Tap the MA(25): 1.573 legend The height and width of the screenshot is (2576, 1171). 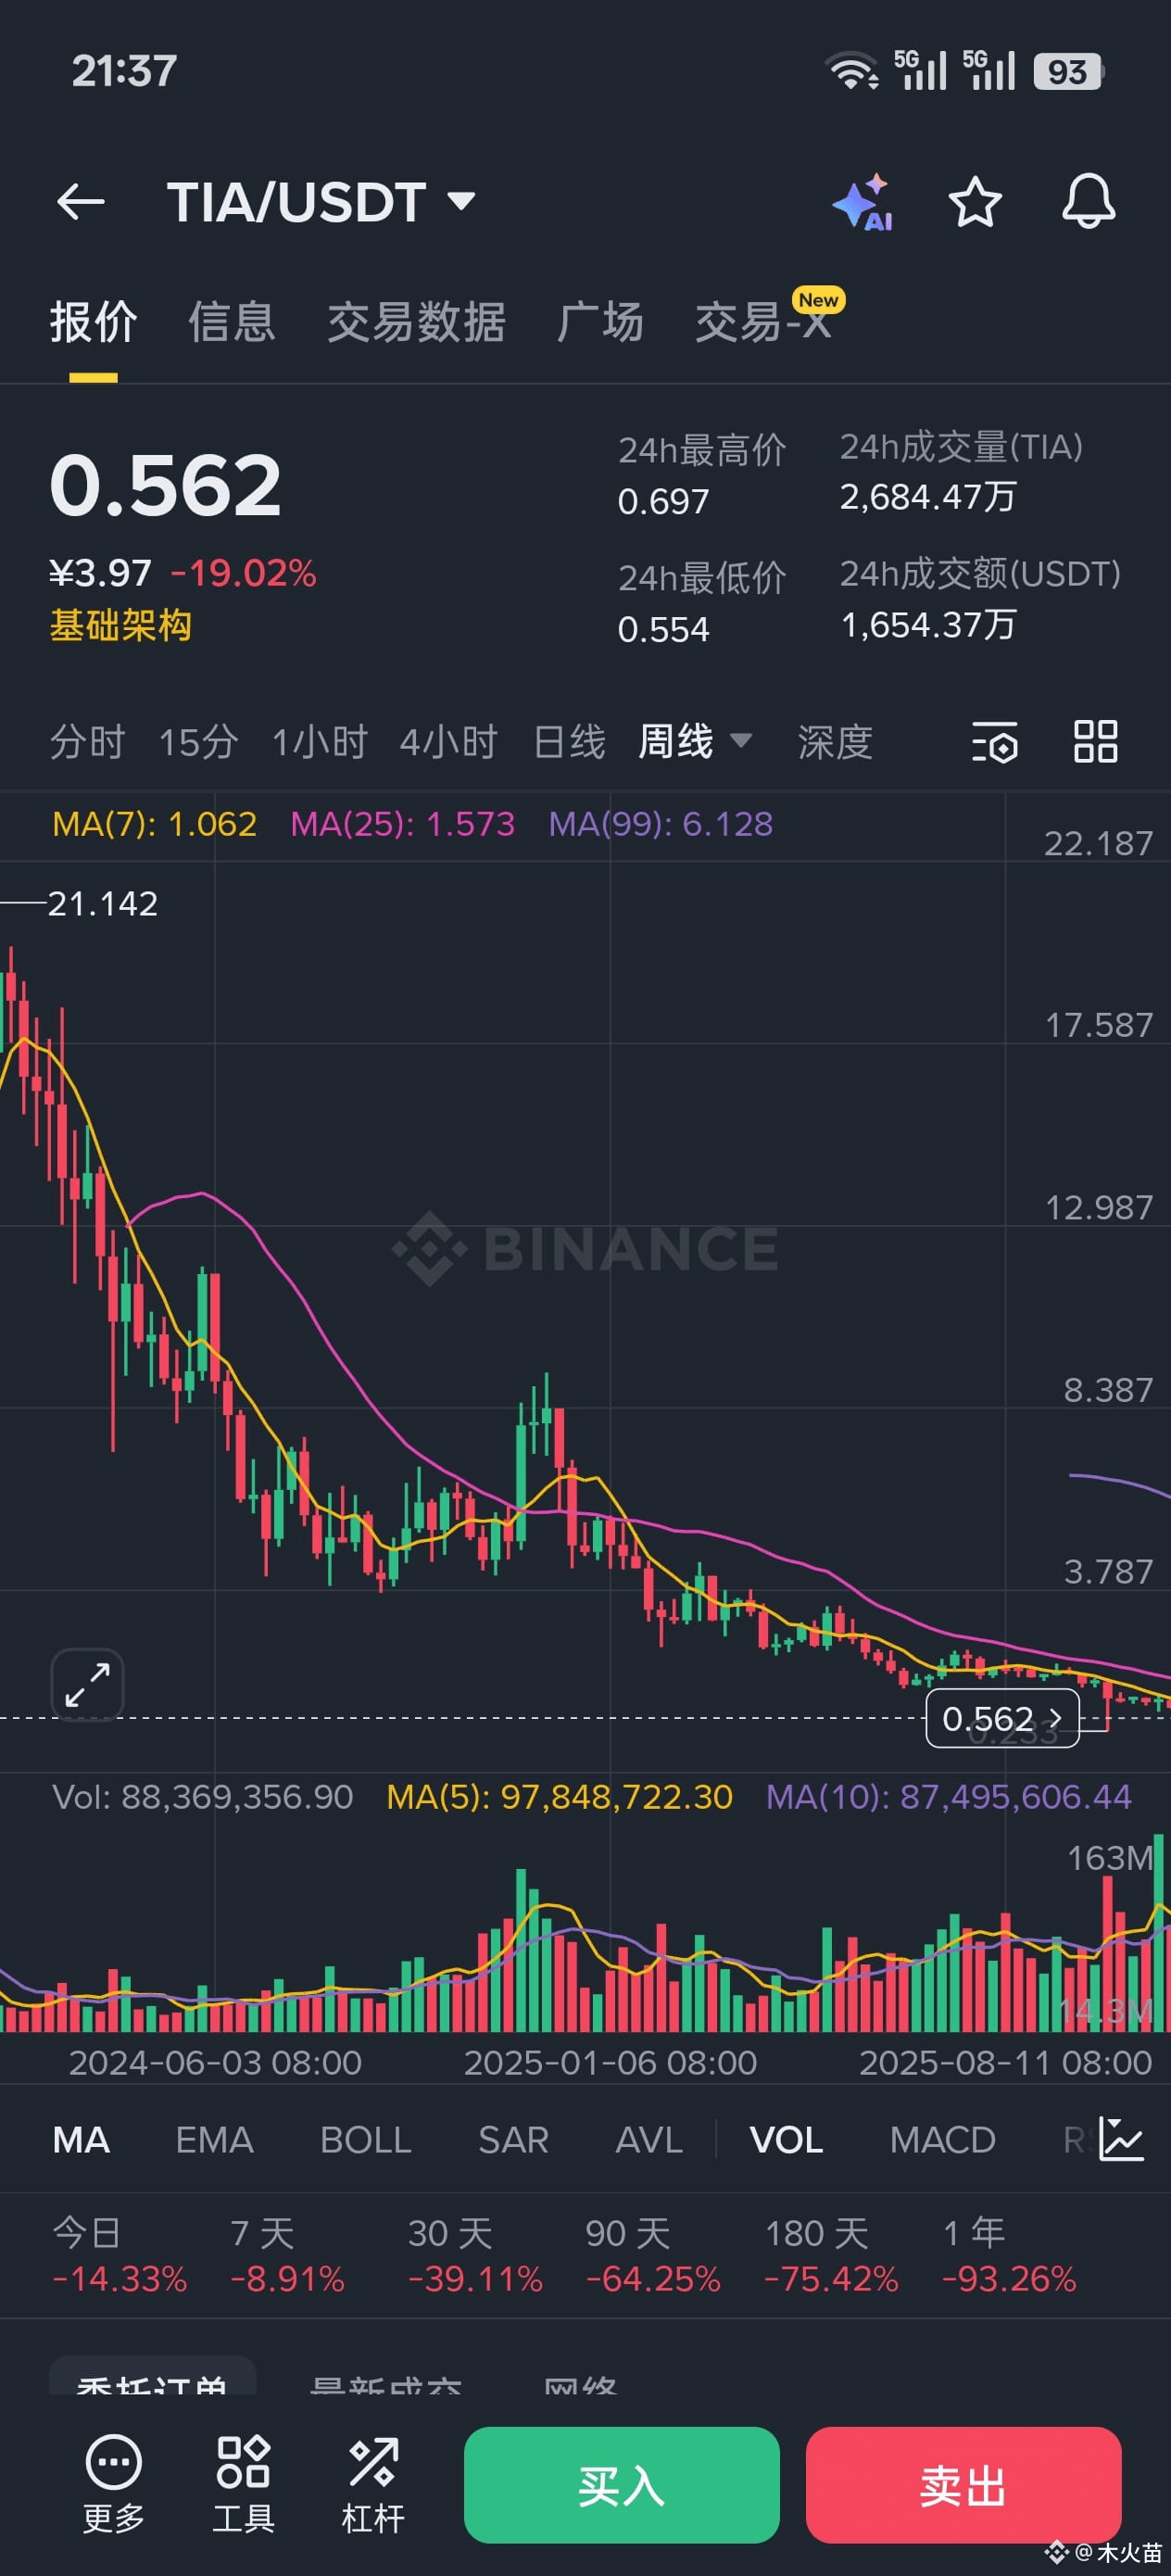click(402, 824)
